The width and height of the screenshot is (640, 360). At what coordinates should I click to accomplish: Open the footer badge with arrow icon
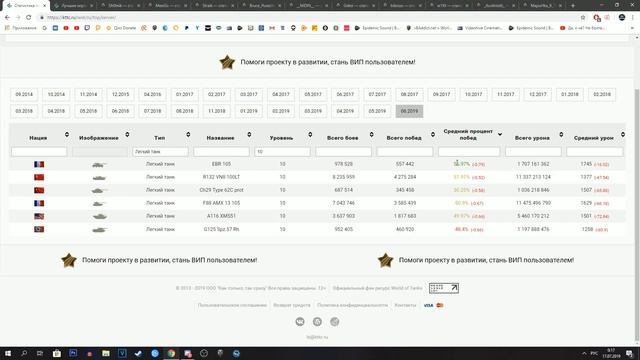444,288
